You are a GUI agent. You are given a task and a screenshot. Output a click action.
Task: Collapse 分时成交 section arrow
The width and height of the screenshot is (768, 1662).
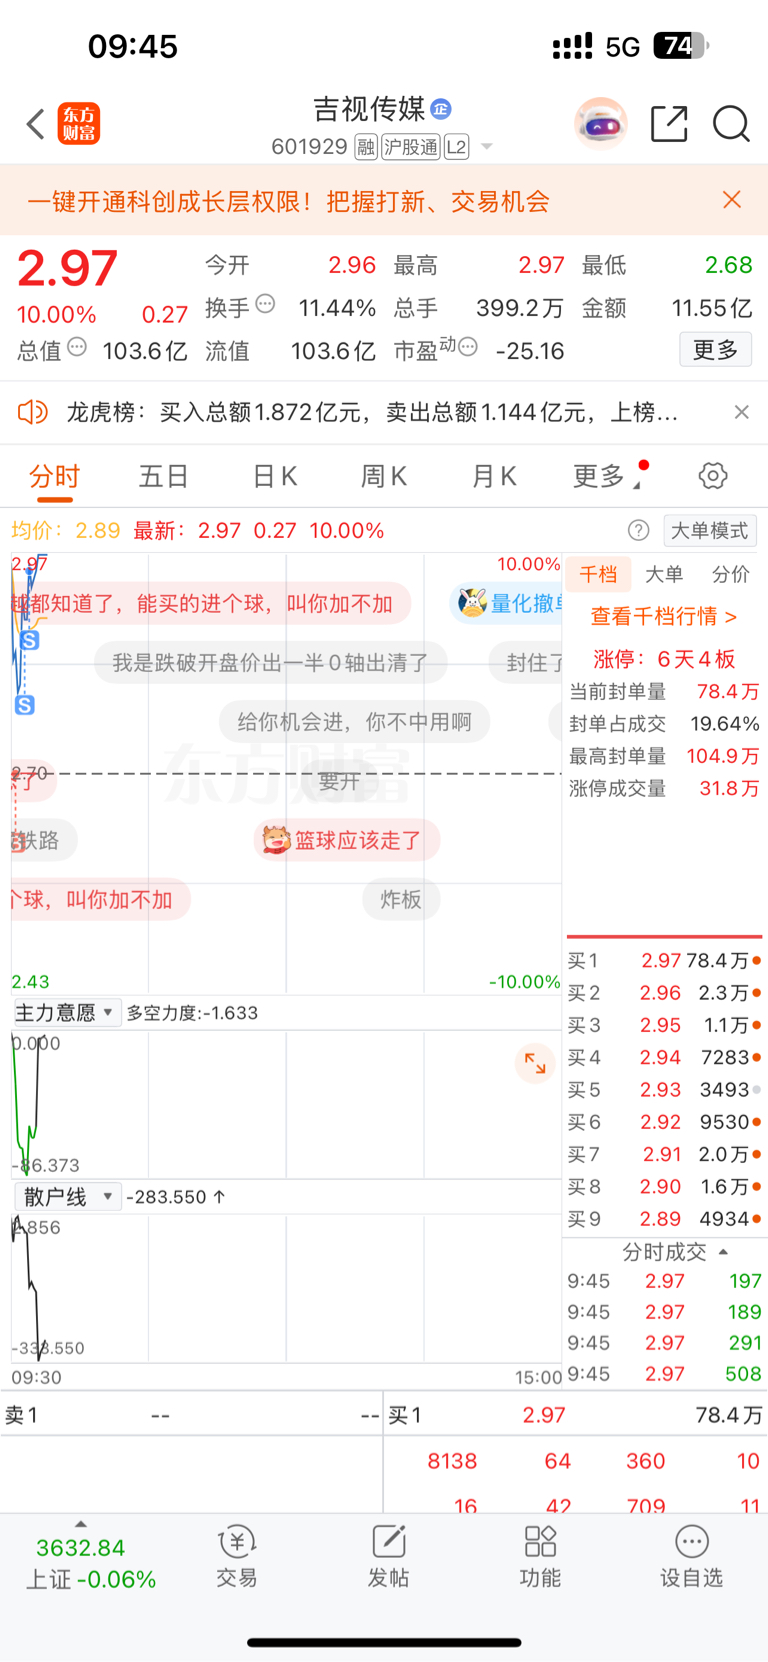(723, 1252)
